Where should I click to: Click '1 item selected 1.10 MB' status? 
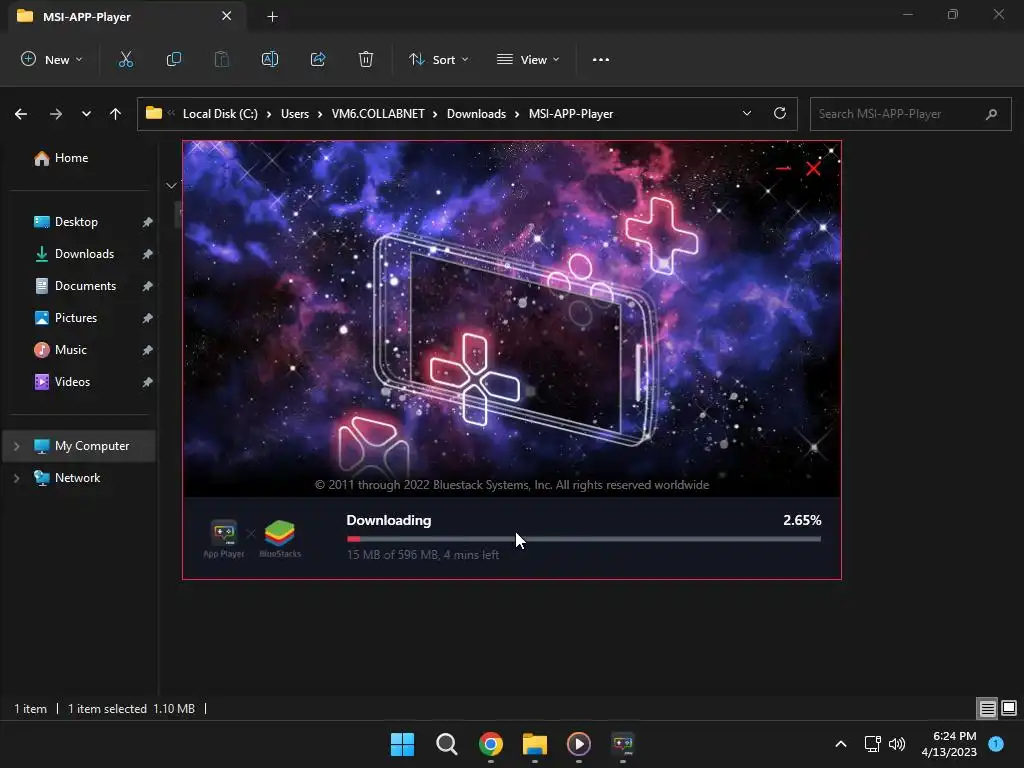pyautogui.click(x=131, y=709)
